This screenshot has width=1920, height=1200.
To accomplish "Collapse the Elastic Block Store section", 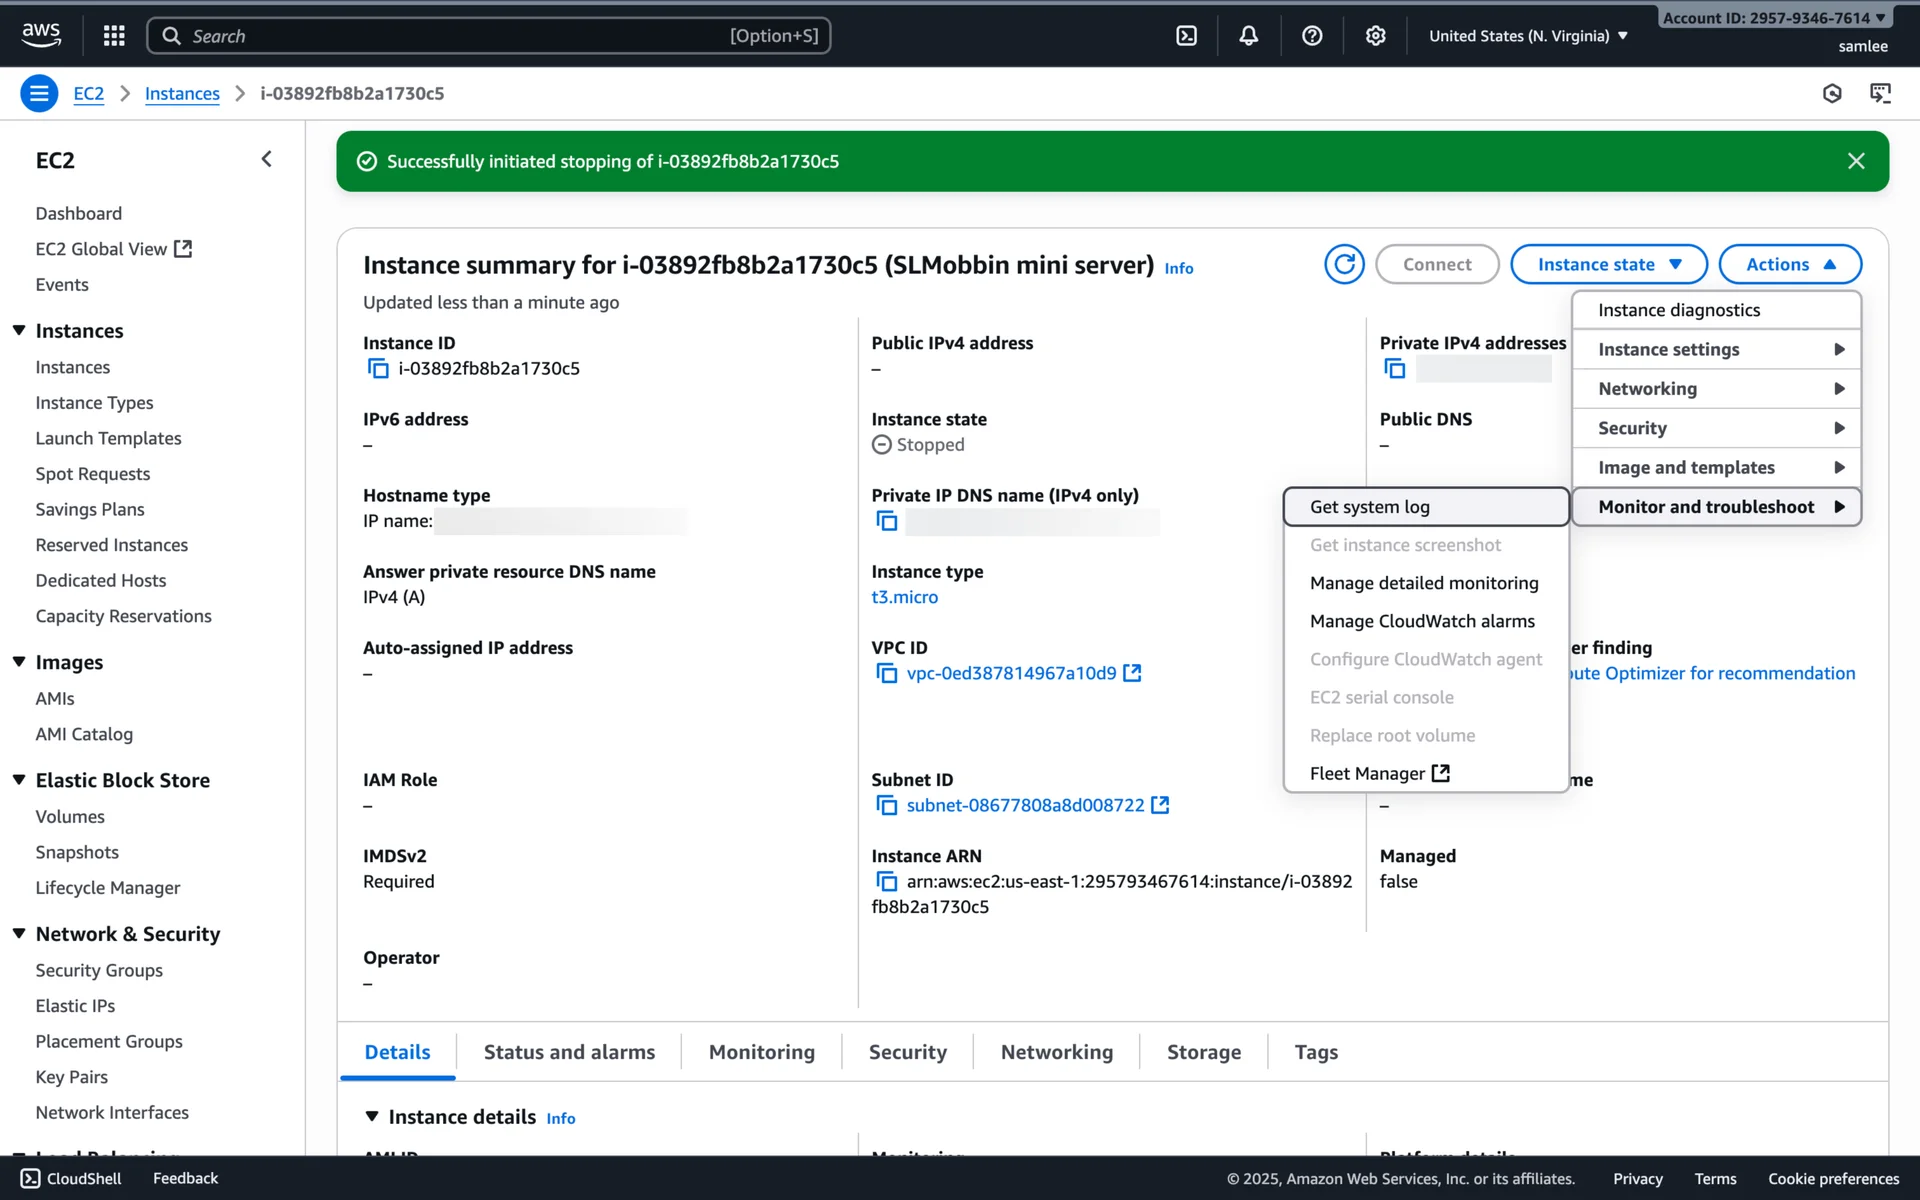I will (19, 780).
